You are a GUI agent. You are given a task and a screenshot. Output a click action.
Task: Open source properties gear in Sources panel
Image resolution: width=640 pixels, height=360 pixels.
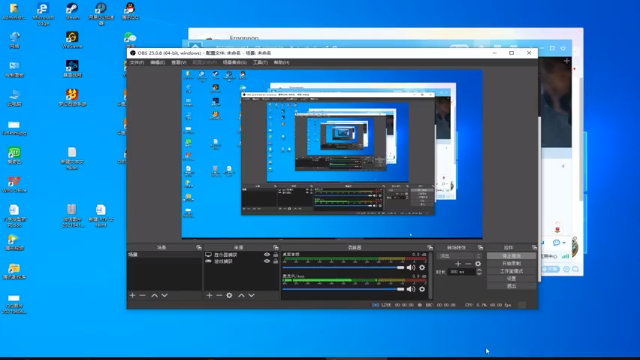tap(229, 295)
